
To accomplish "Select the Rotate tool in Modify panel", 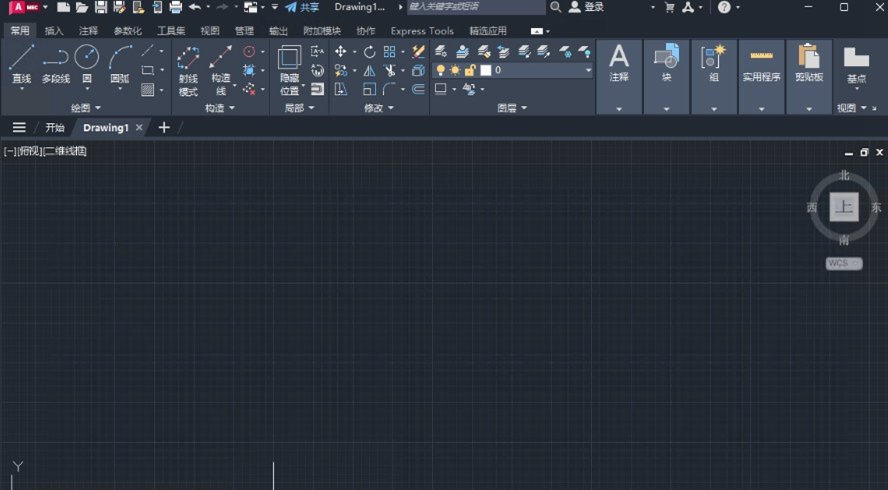I will tap(369, 52).
